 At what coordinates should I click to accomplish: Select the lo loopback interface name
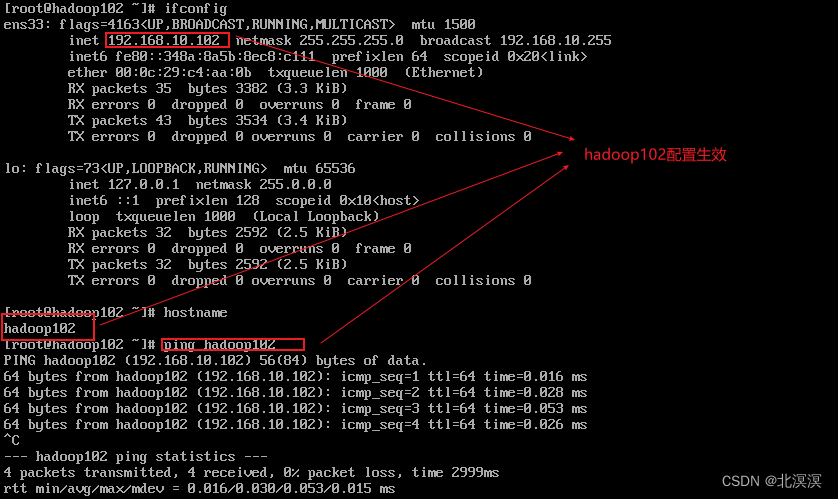(x=12, y=168)
